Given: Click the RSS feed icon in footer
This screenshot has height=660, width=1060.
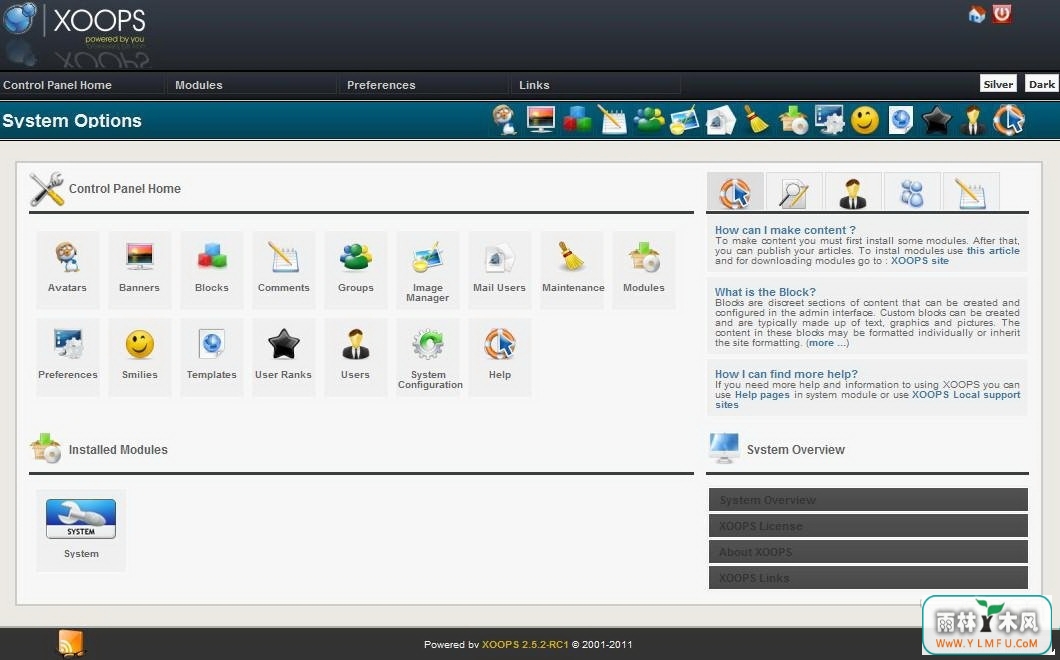Looking at the screenshot, I should (71, 643).
